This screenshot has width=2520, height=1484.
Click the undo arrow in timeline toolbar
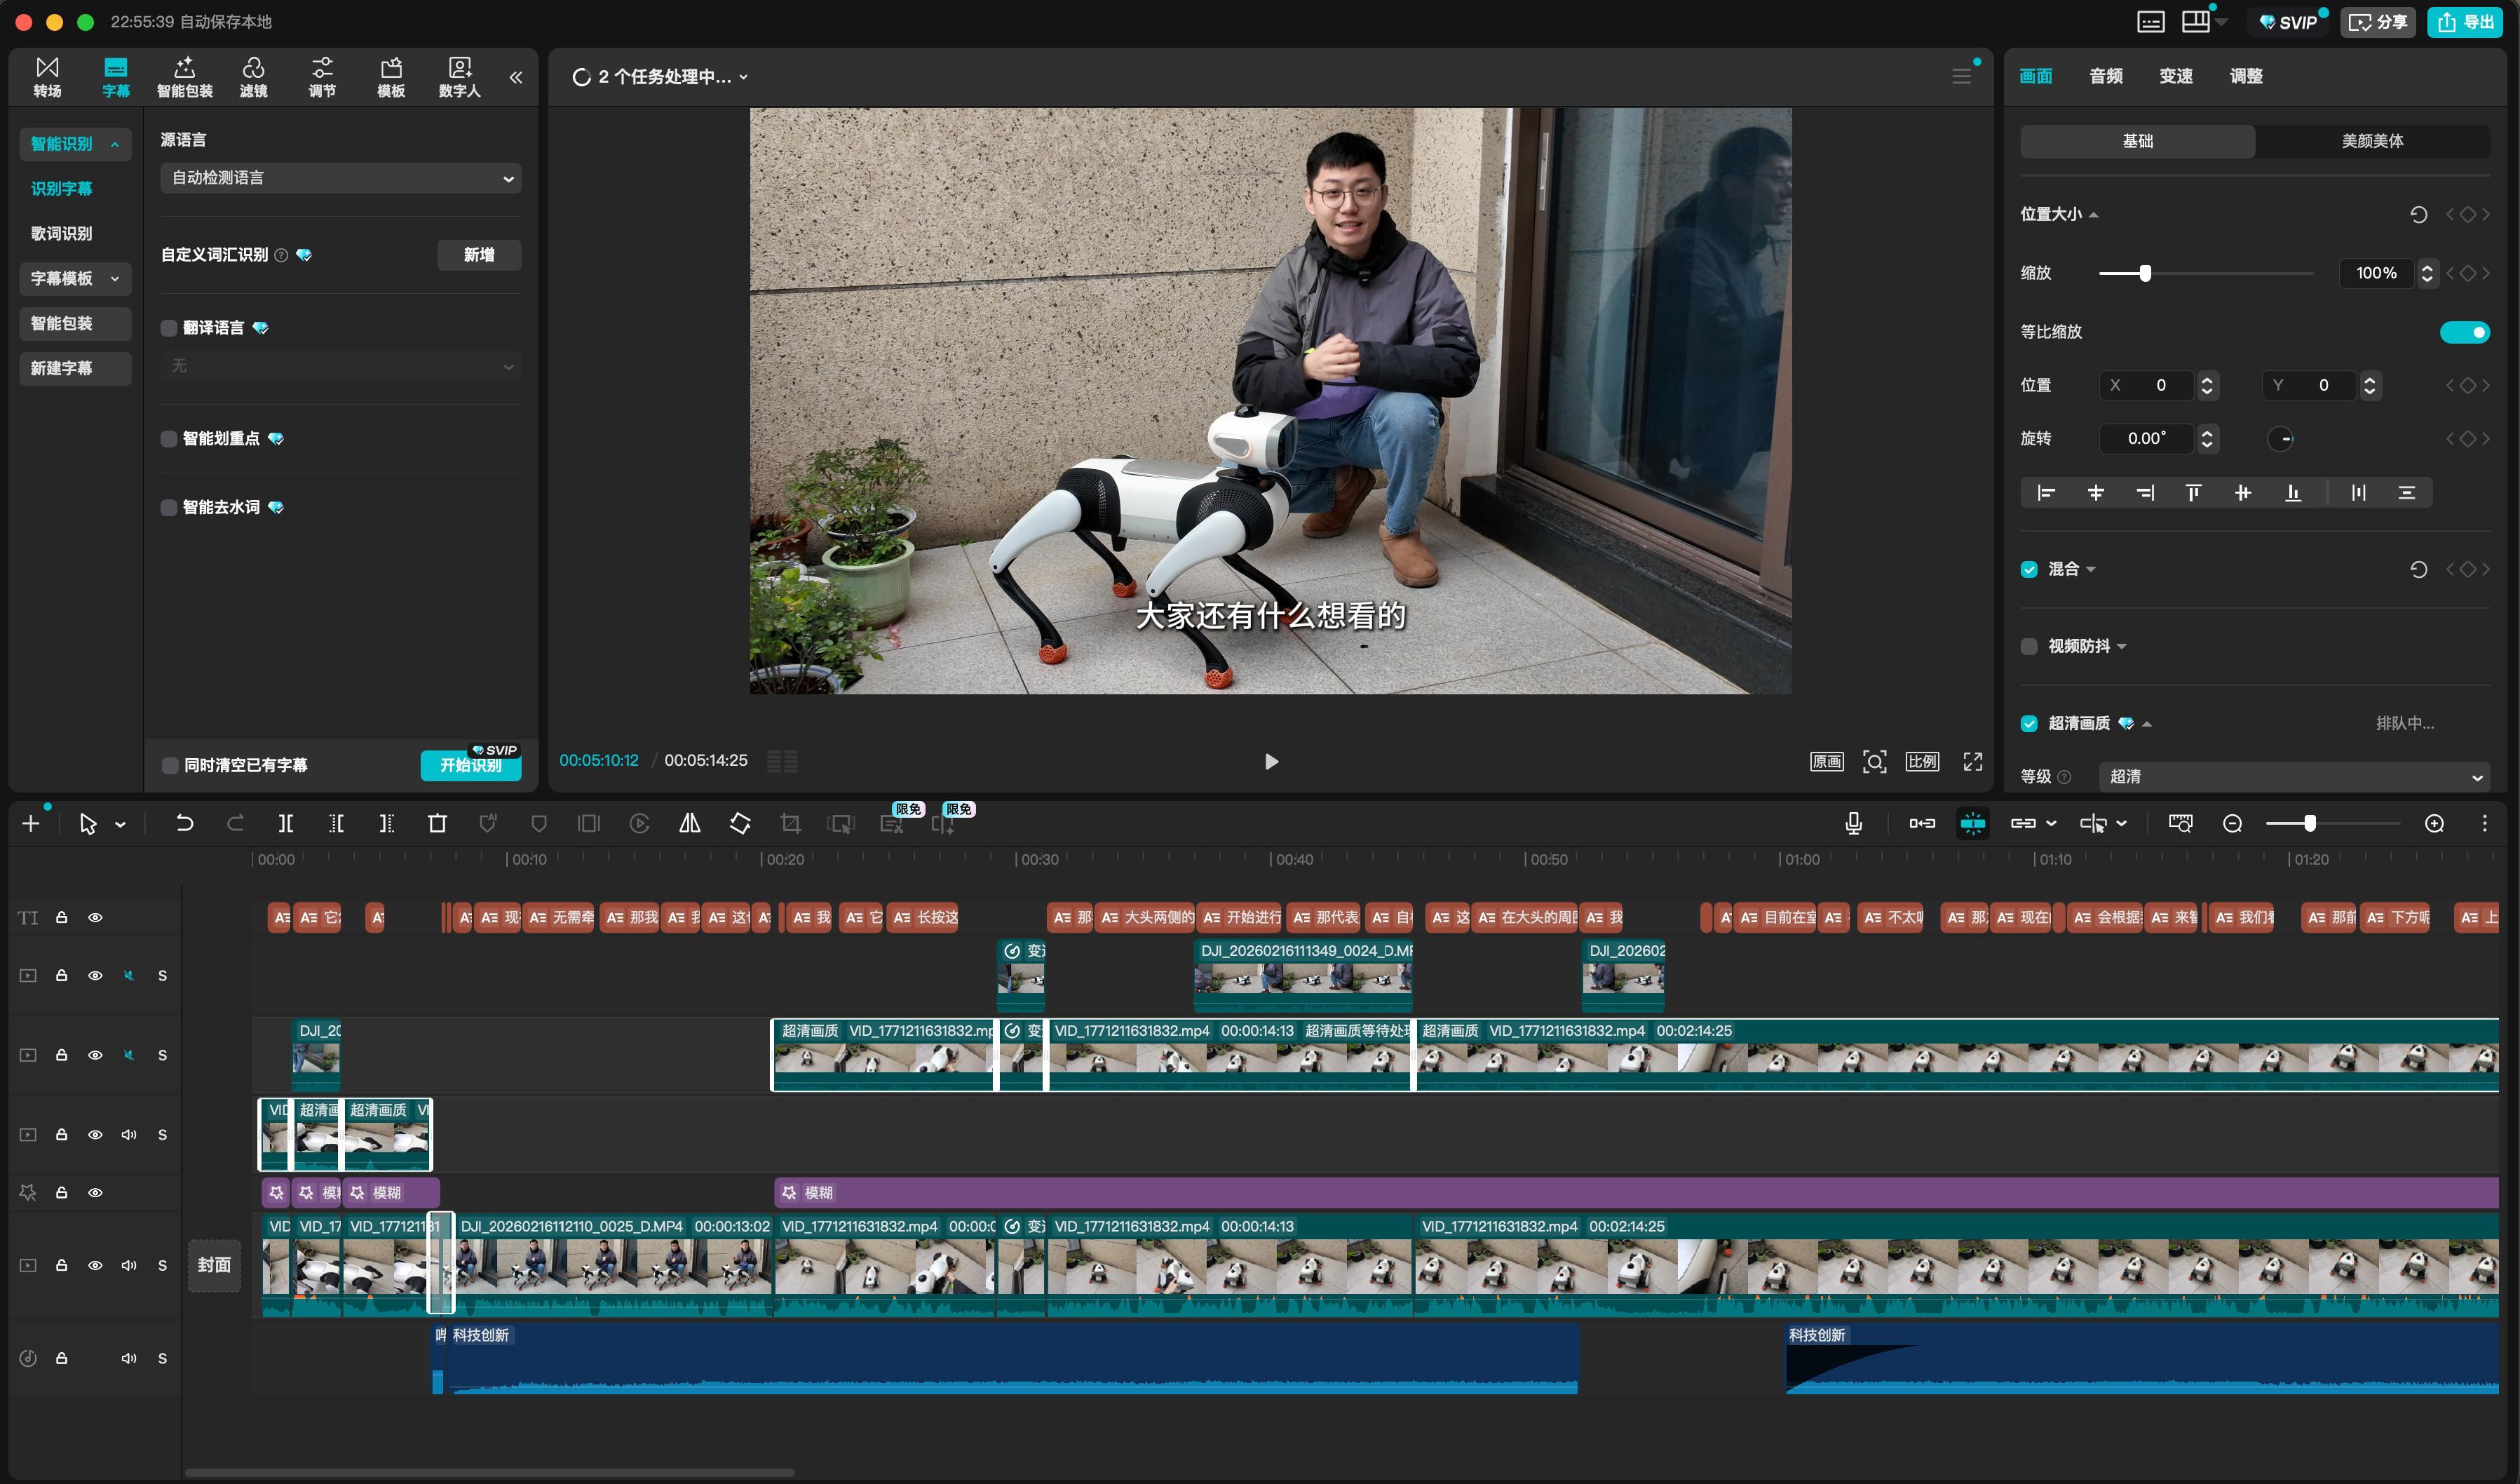click(184, 823)
